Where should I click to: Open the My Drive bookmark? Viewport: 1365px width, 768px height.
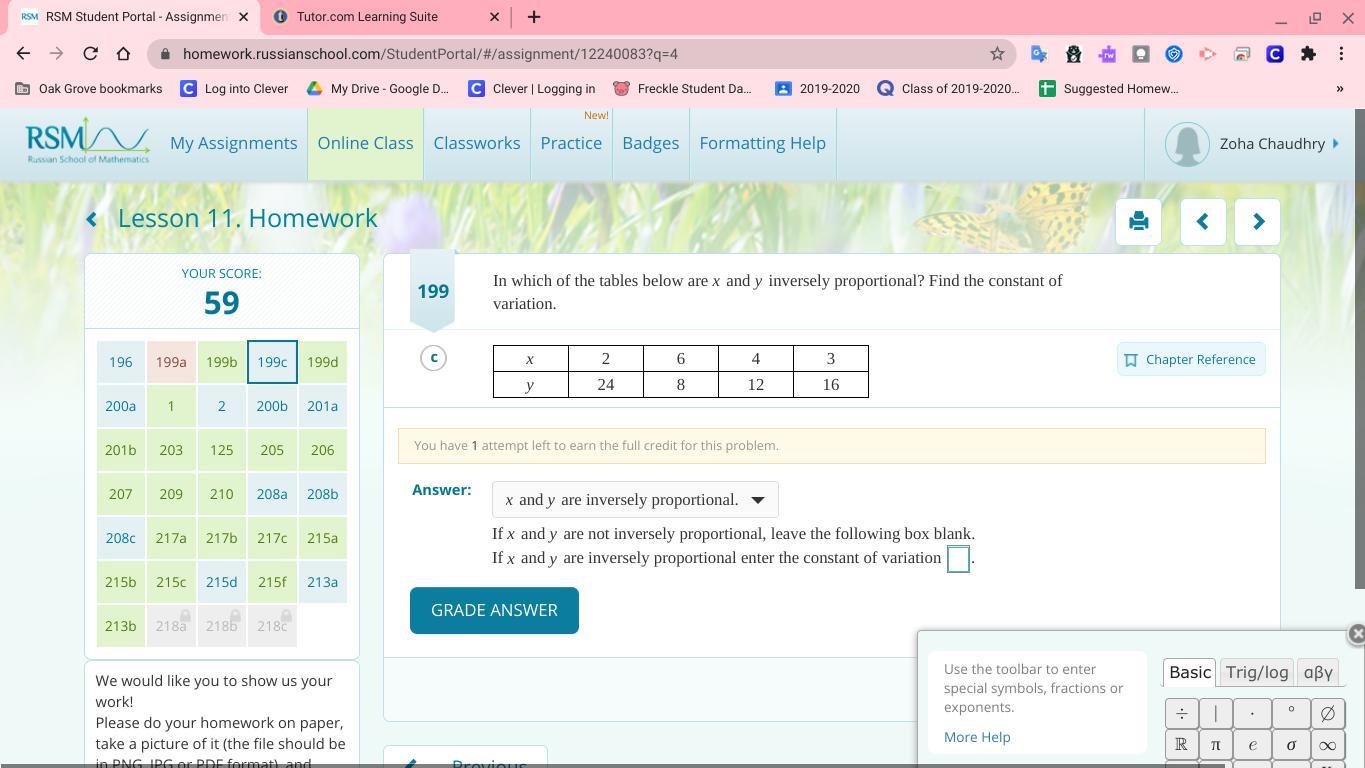coord(378,89)
